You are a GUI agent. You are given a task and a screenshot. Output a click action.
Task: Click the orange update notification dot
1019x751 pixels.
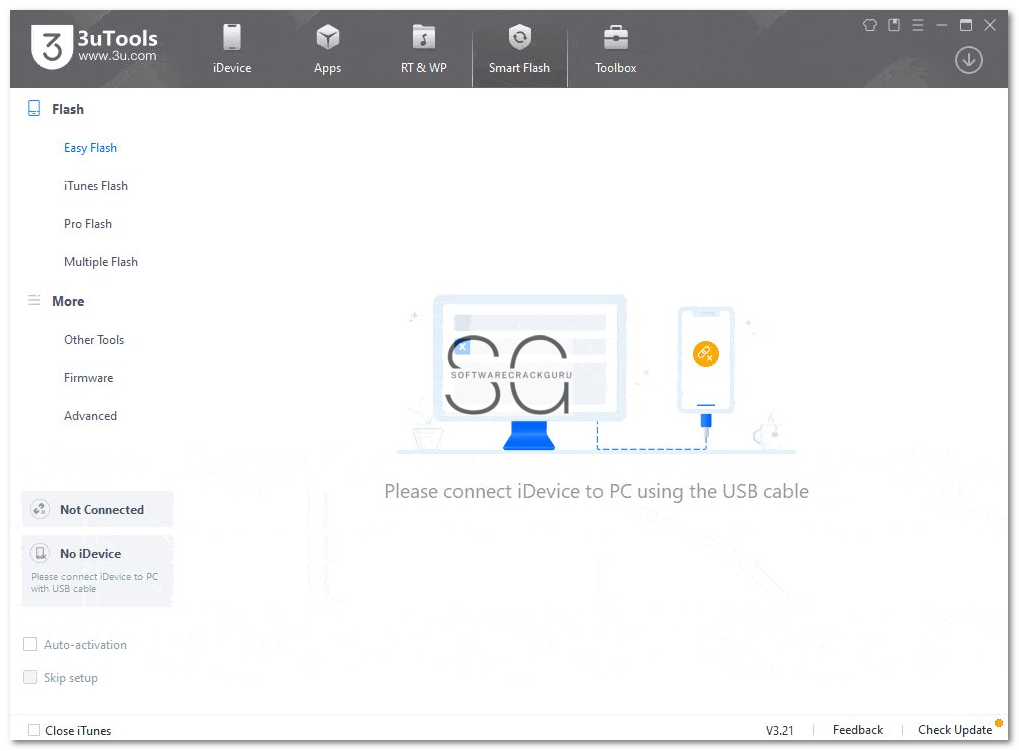tap(999, 723)
